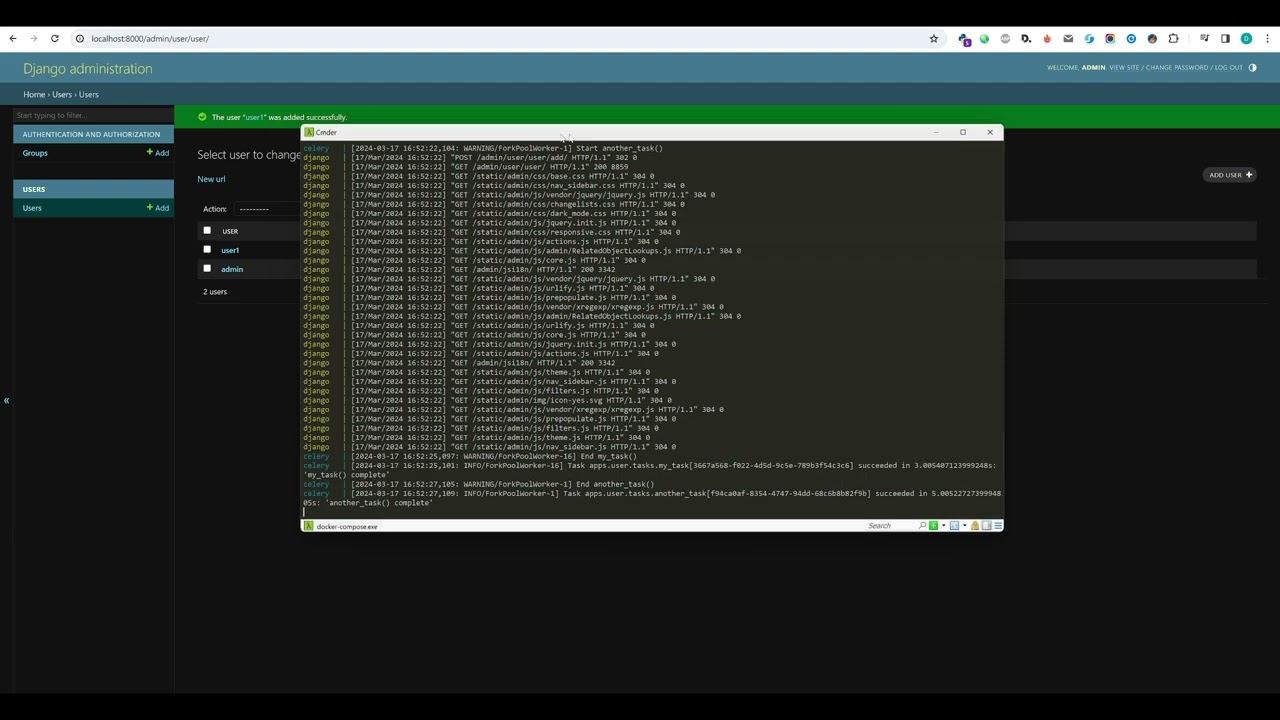The width and height of the screenshot is (1280, 720).
Task: Click the user1 link in success message
Action: click(255, 117)
